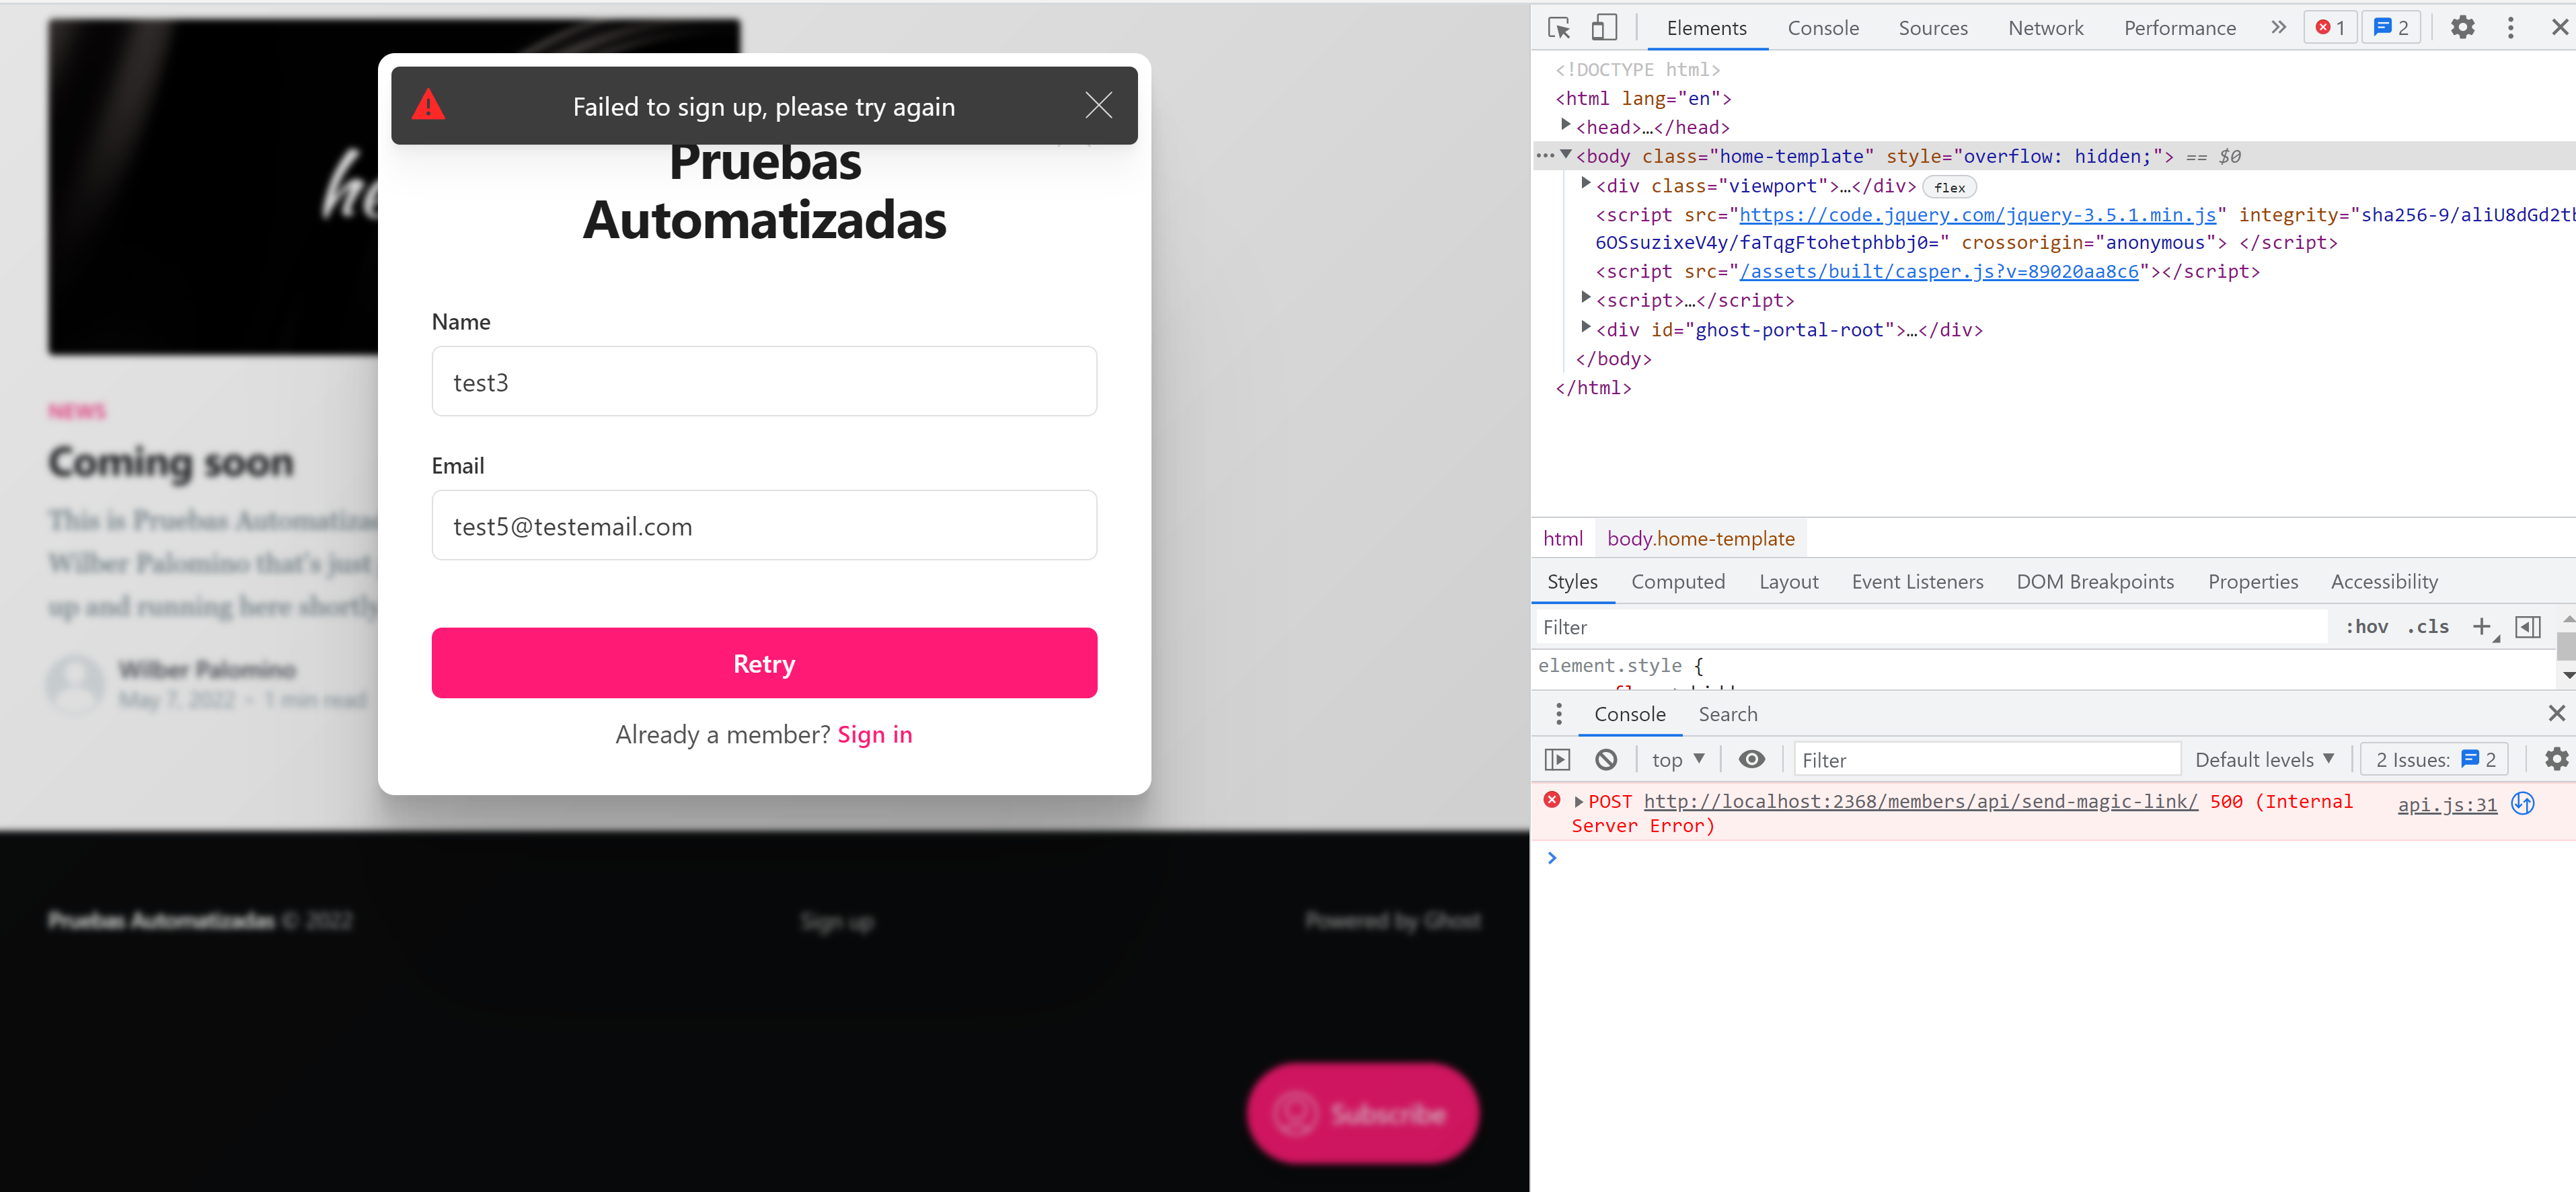
Task: Open DevTools settings gear
Action: [2463, 27]
